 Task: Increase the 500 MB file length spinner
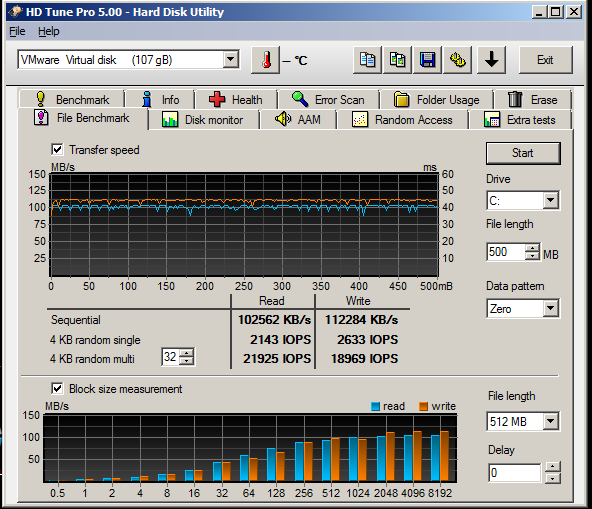532,248
